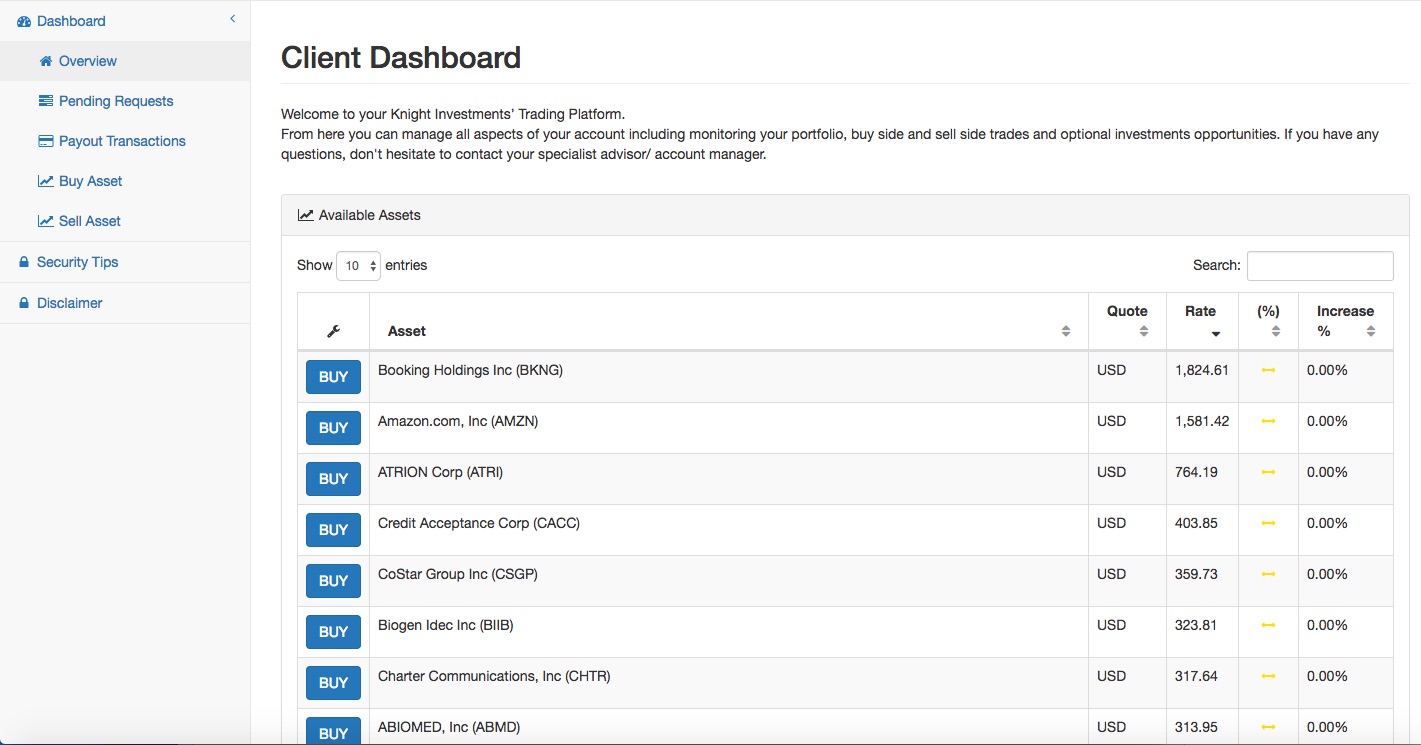The width and height of the screenshot is (1421, 745).
Task: Open the Buy Asset page
Action: pyautogui.click(x=125, y=181)
